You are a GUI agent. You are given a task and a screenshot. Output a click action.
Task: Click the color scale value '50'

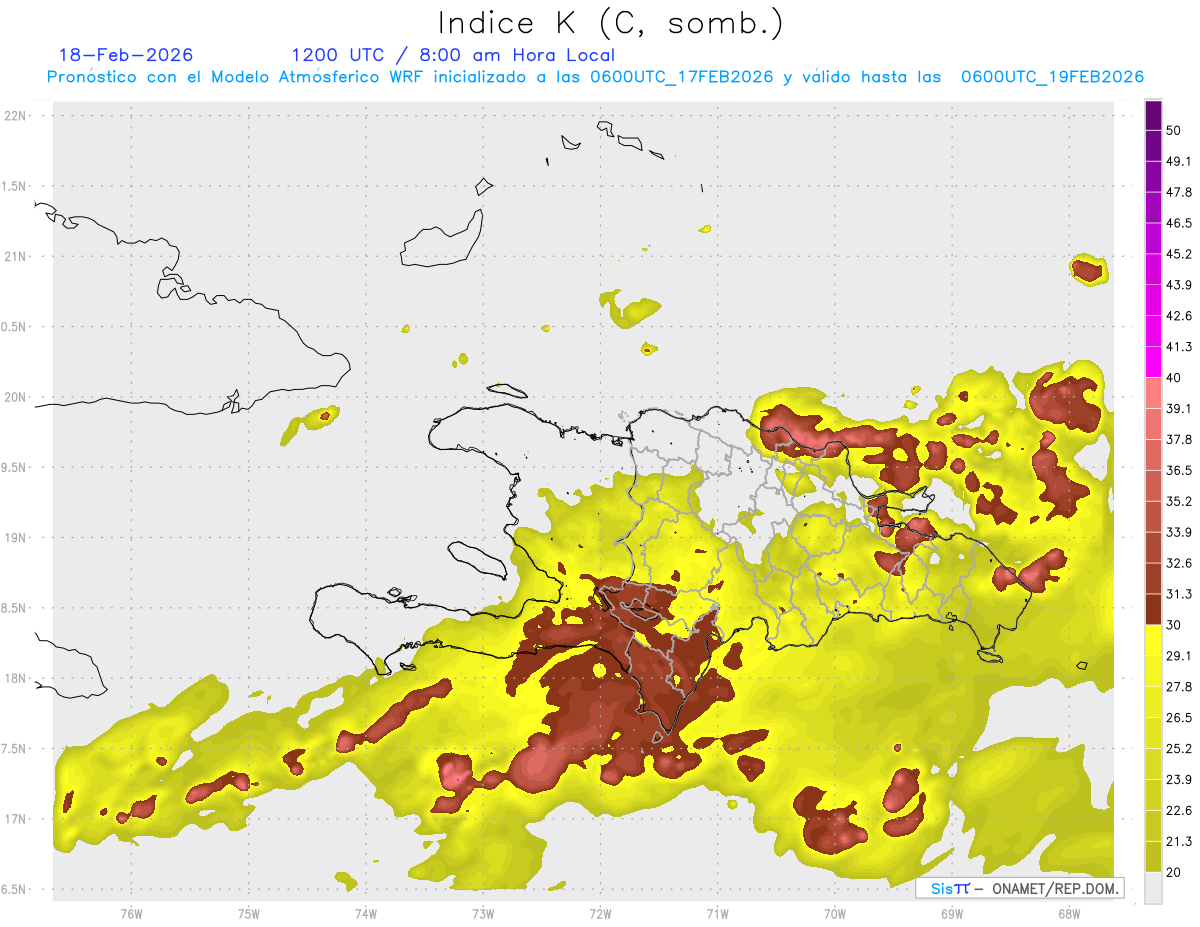(x=1173, y=131)
